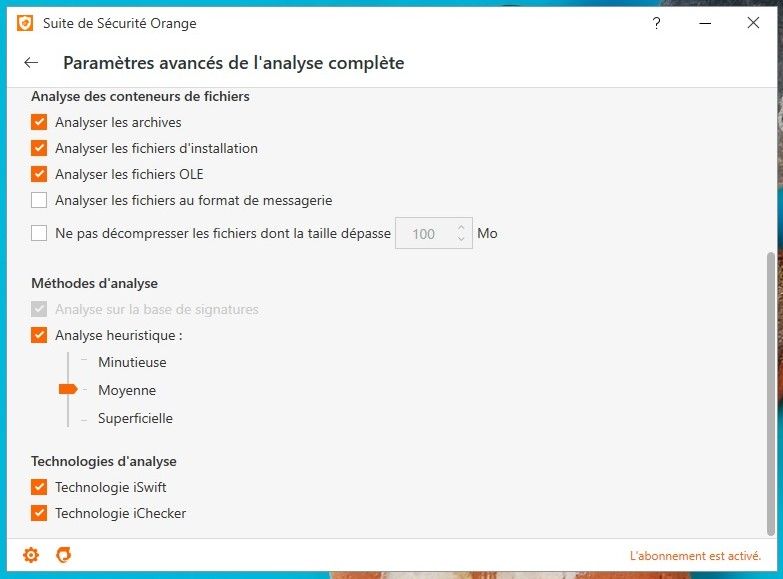Increase the file size limit with up arrow

(x=461, y=227)
